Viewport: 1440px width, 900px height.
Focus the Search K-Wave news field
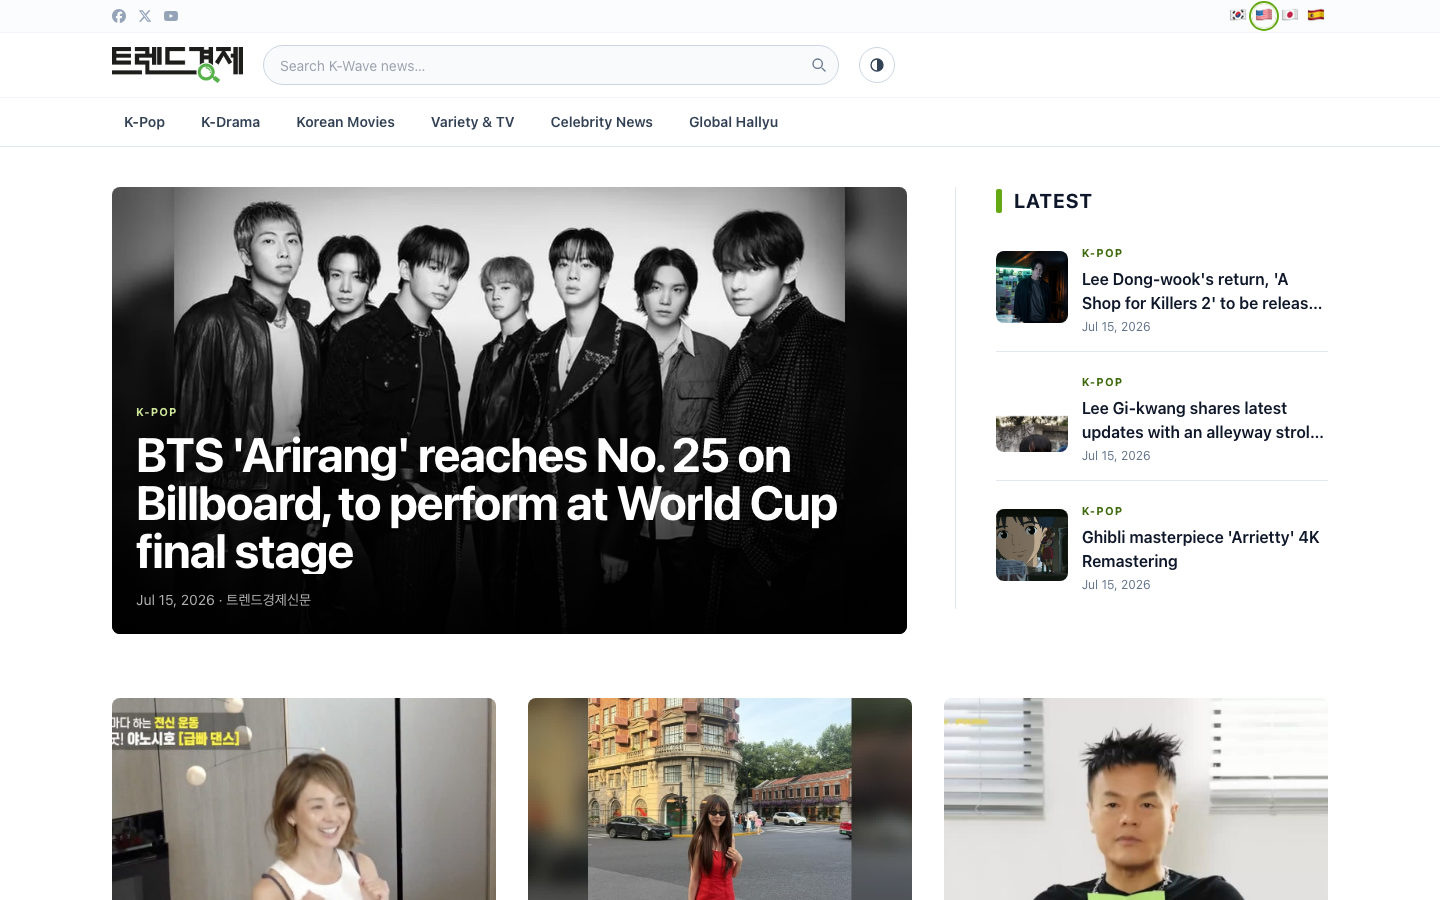point(551,65)
